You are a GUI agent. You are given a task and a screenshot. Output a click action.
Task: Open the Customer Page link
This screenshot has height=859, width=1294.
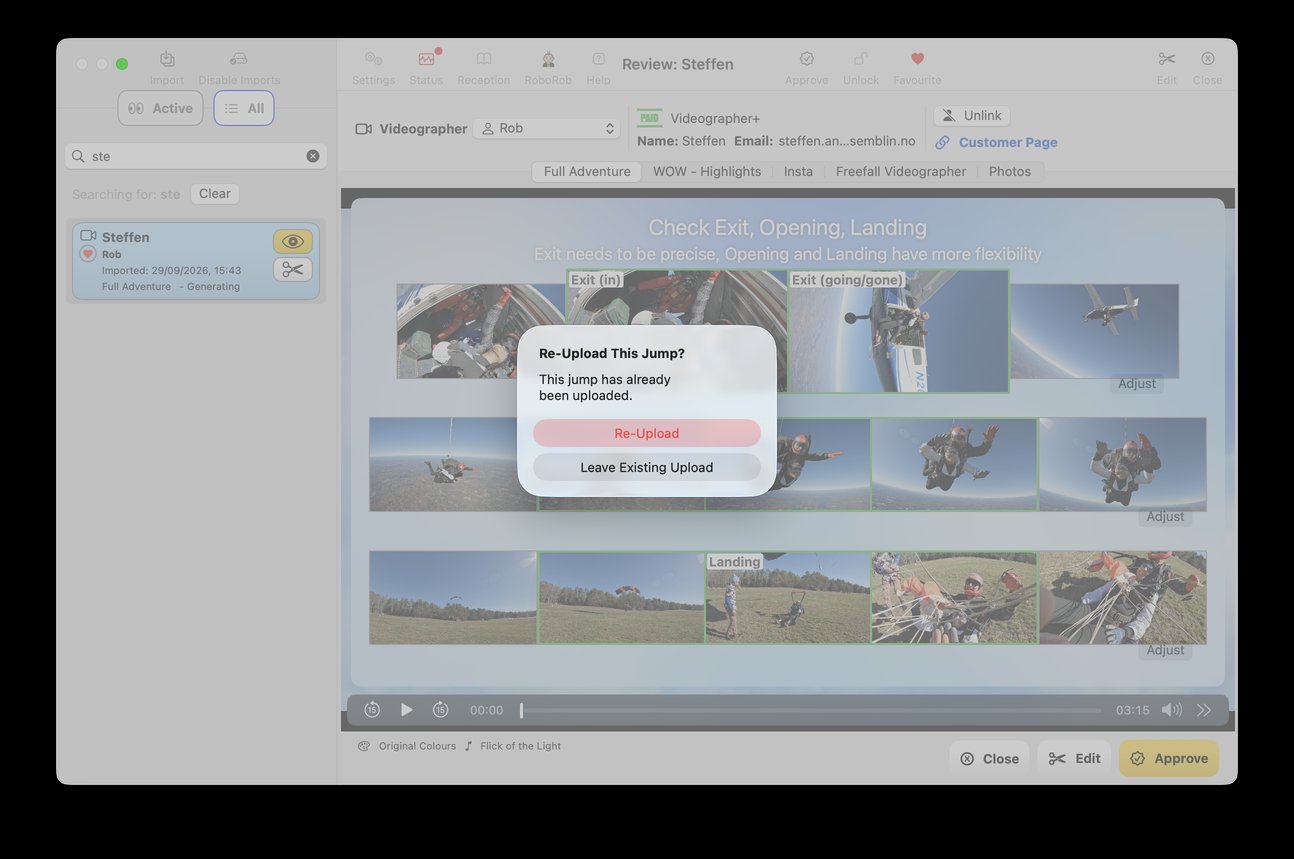(996, 142)
